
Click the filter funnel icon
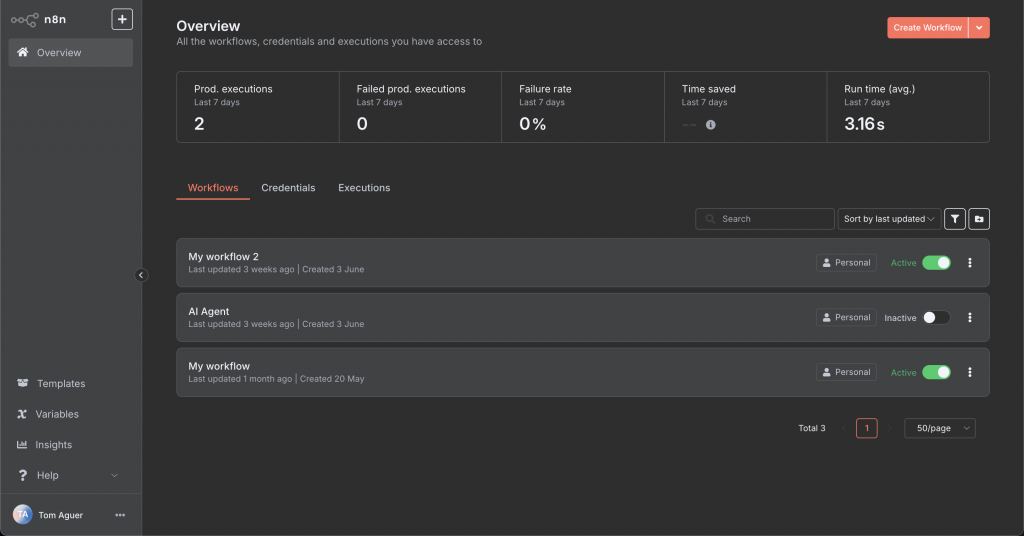[x=955, y=219]
